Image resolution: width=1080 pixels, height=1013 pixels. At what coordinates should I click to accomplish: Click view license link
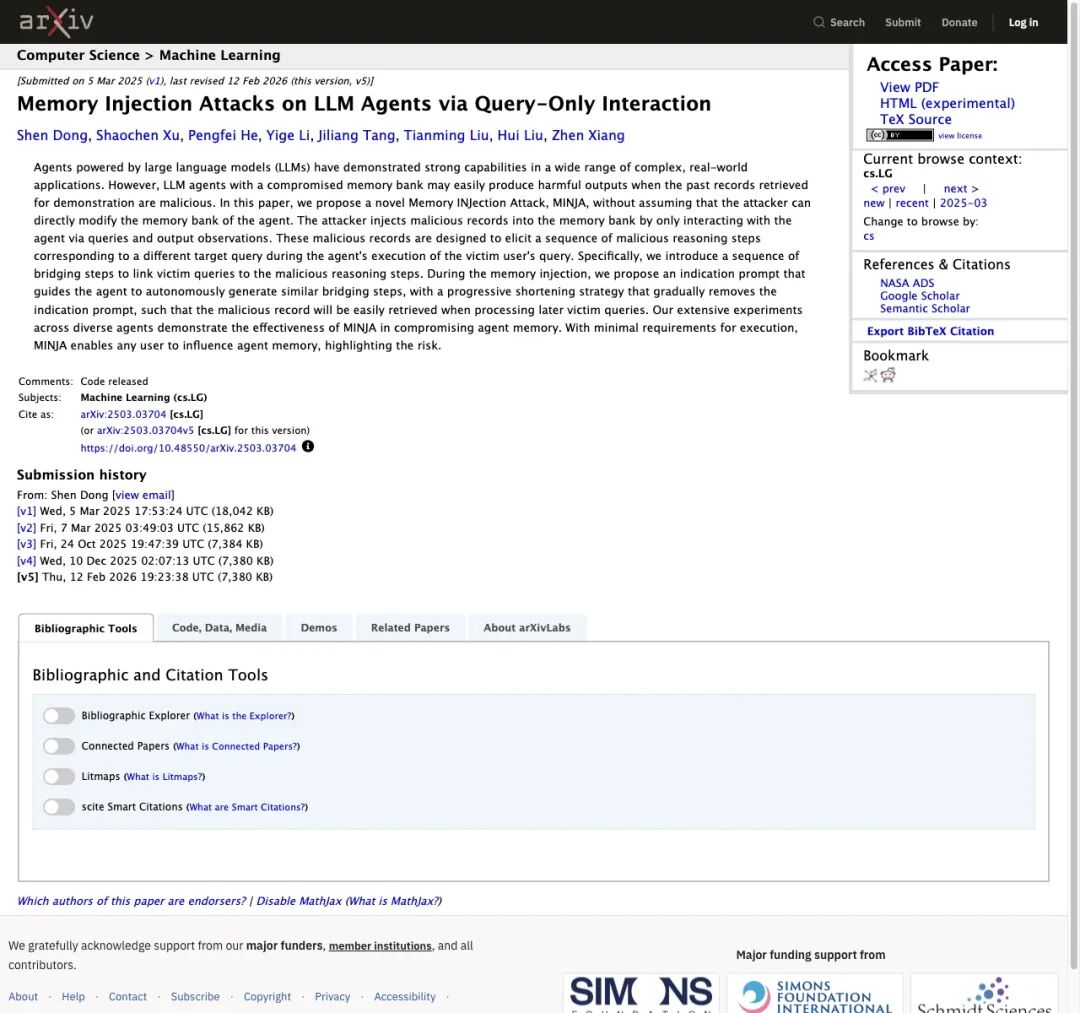click(x=959, y=136)
